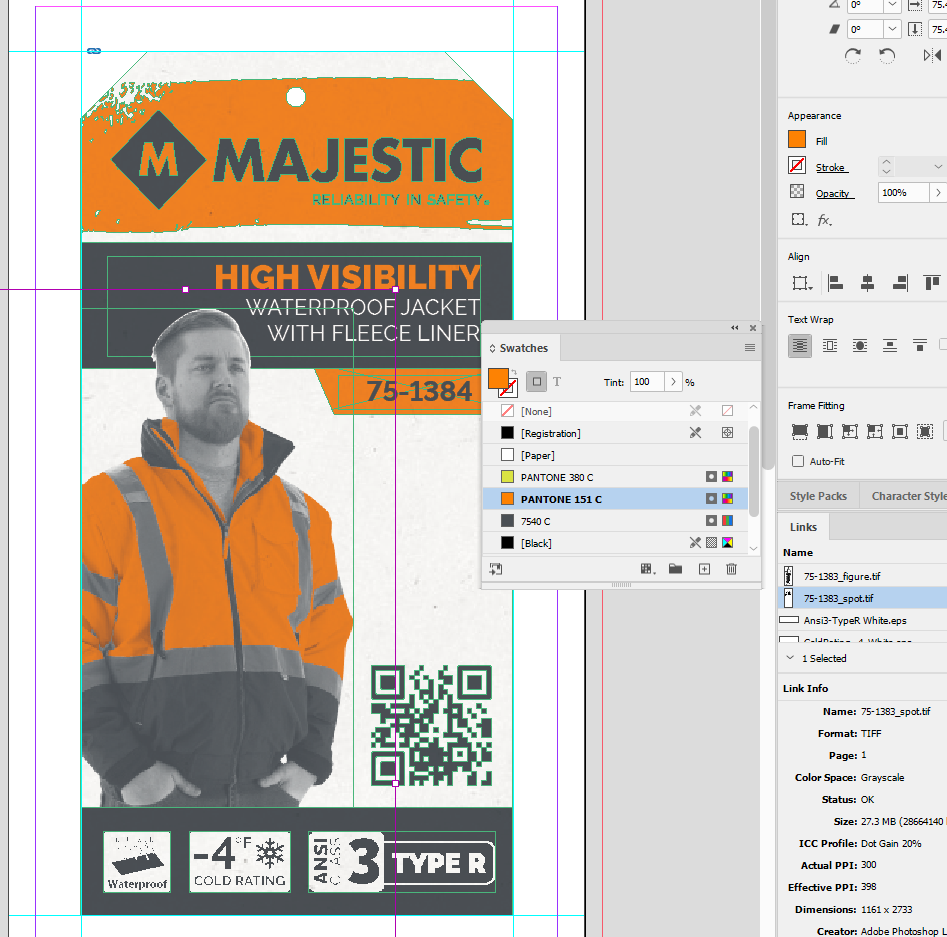Fill frame proportionally
This screenshot has width=947, height=937.
coord(800,431)
